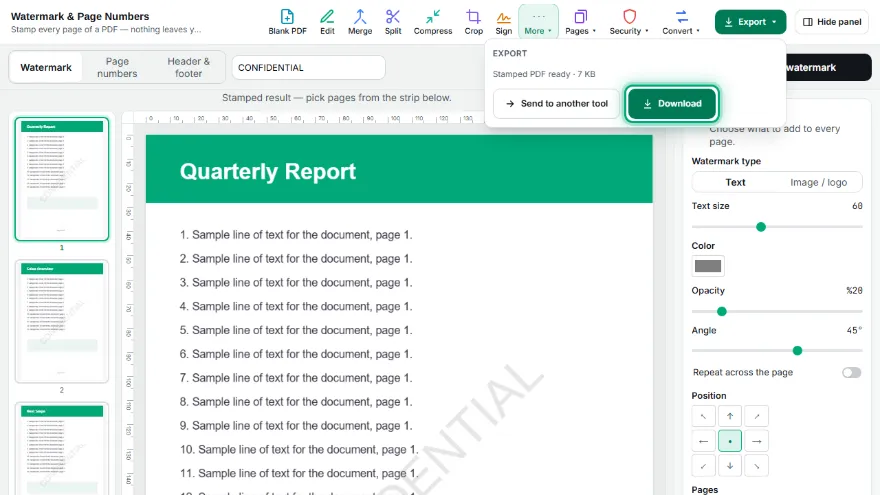Expand the More tools dropdown
Screen dimensions: 880x495
tap(538, 22)
